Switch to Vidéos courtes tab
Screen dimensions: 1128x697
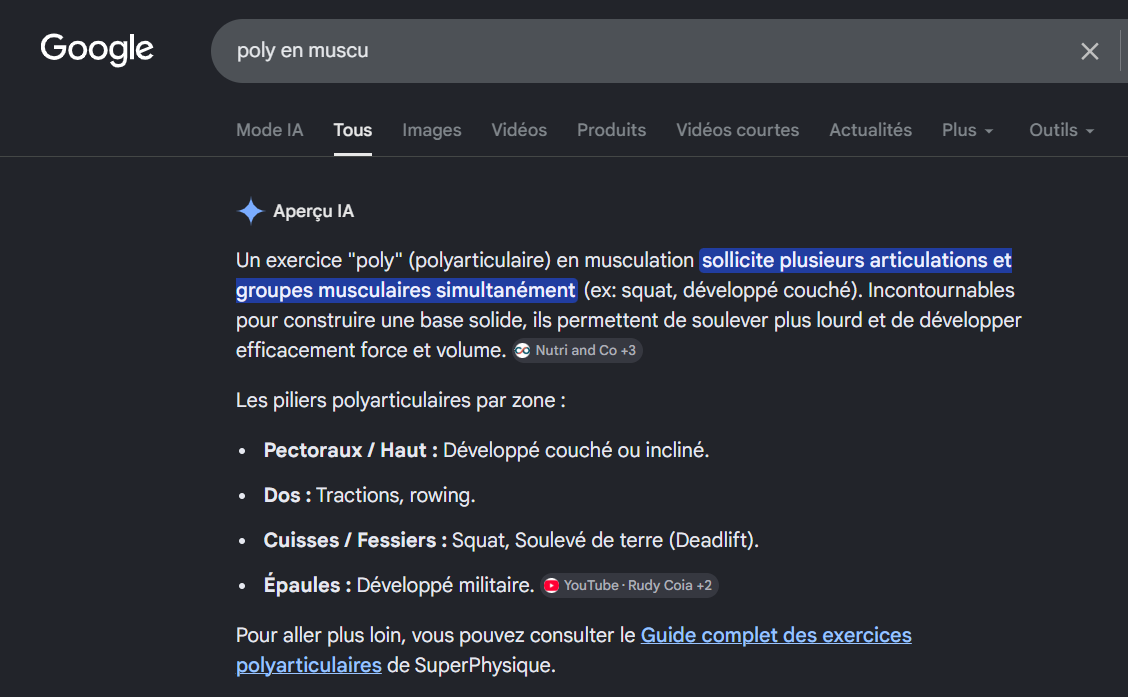coord(737,130)
